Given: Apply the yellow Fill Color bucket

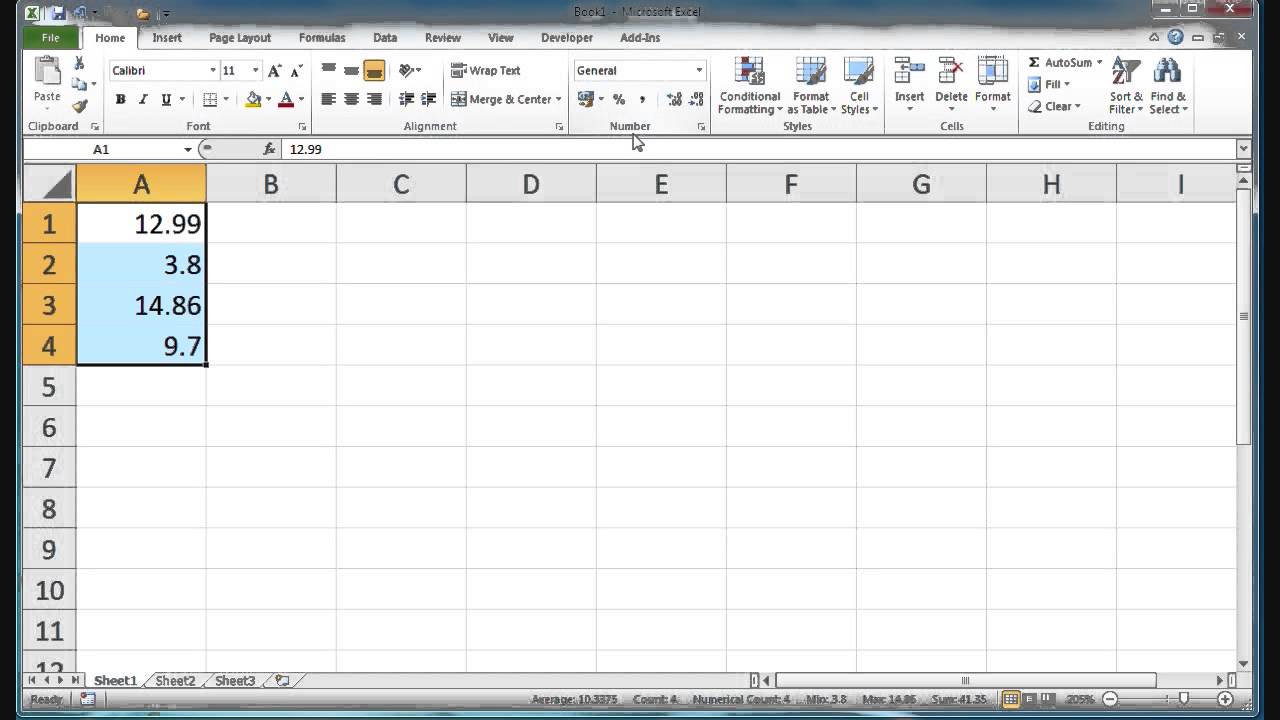Looking at the screenshot, I should (254, 99).
